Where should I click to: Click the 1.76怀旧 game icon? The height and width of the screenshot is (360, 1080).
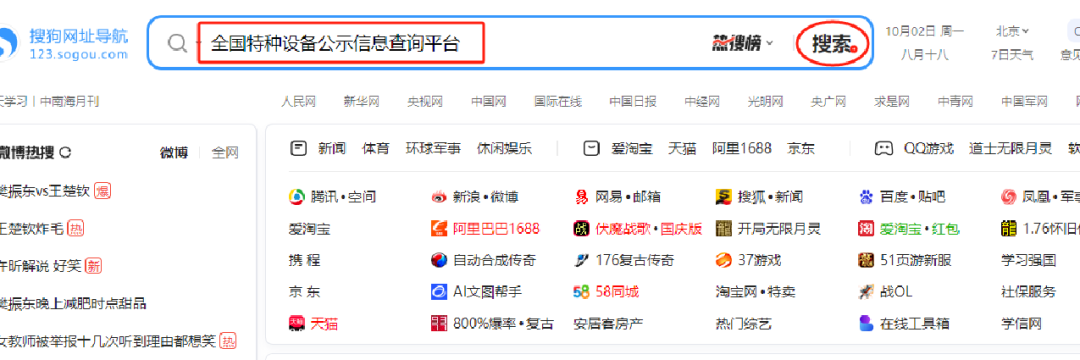pos(1009,229)
